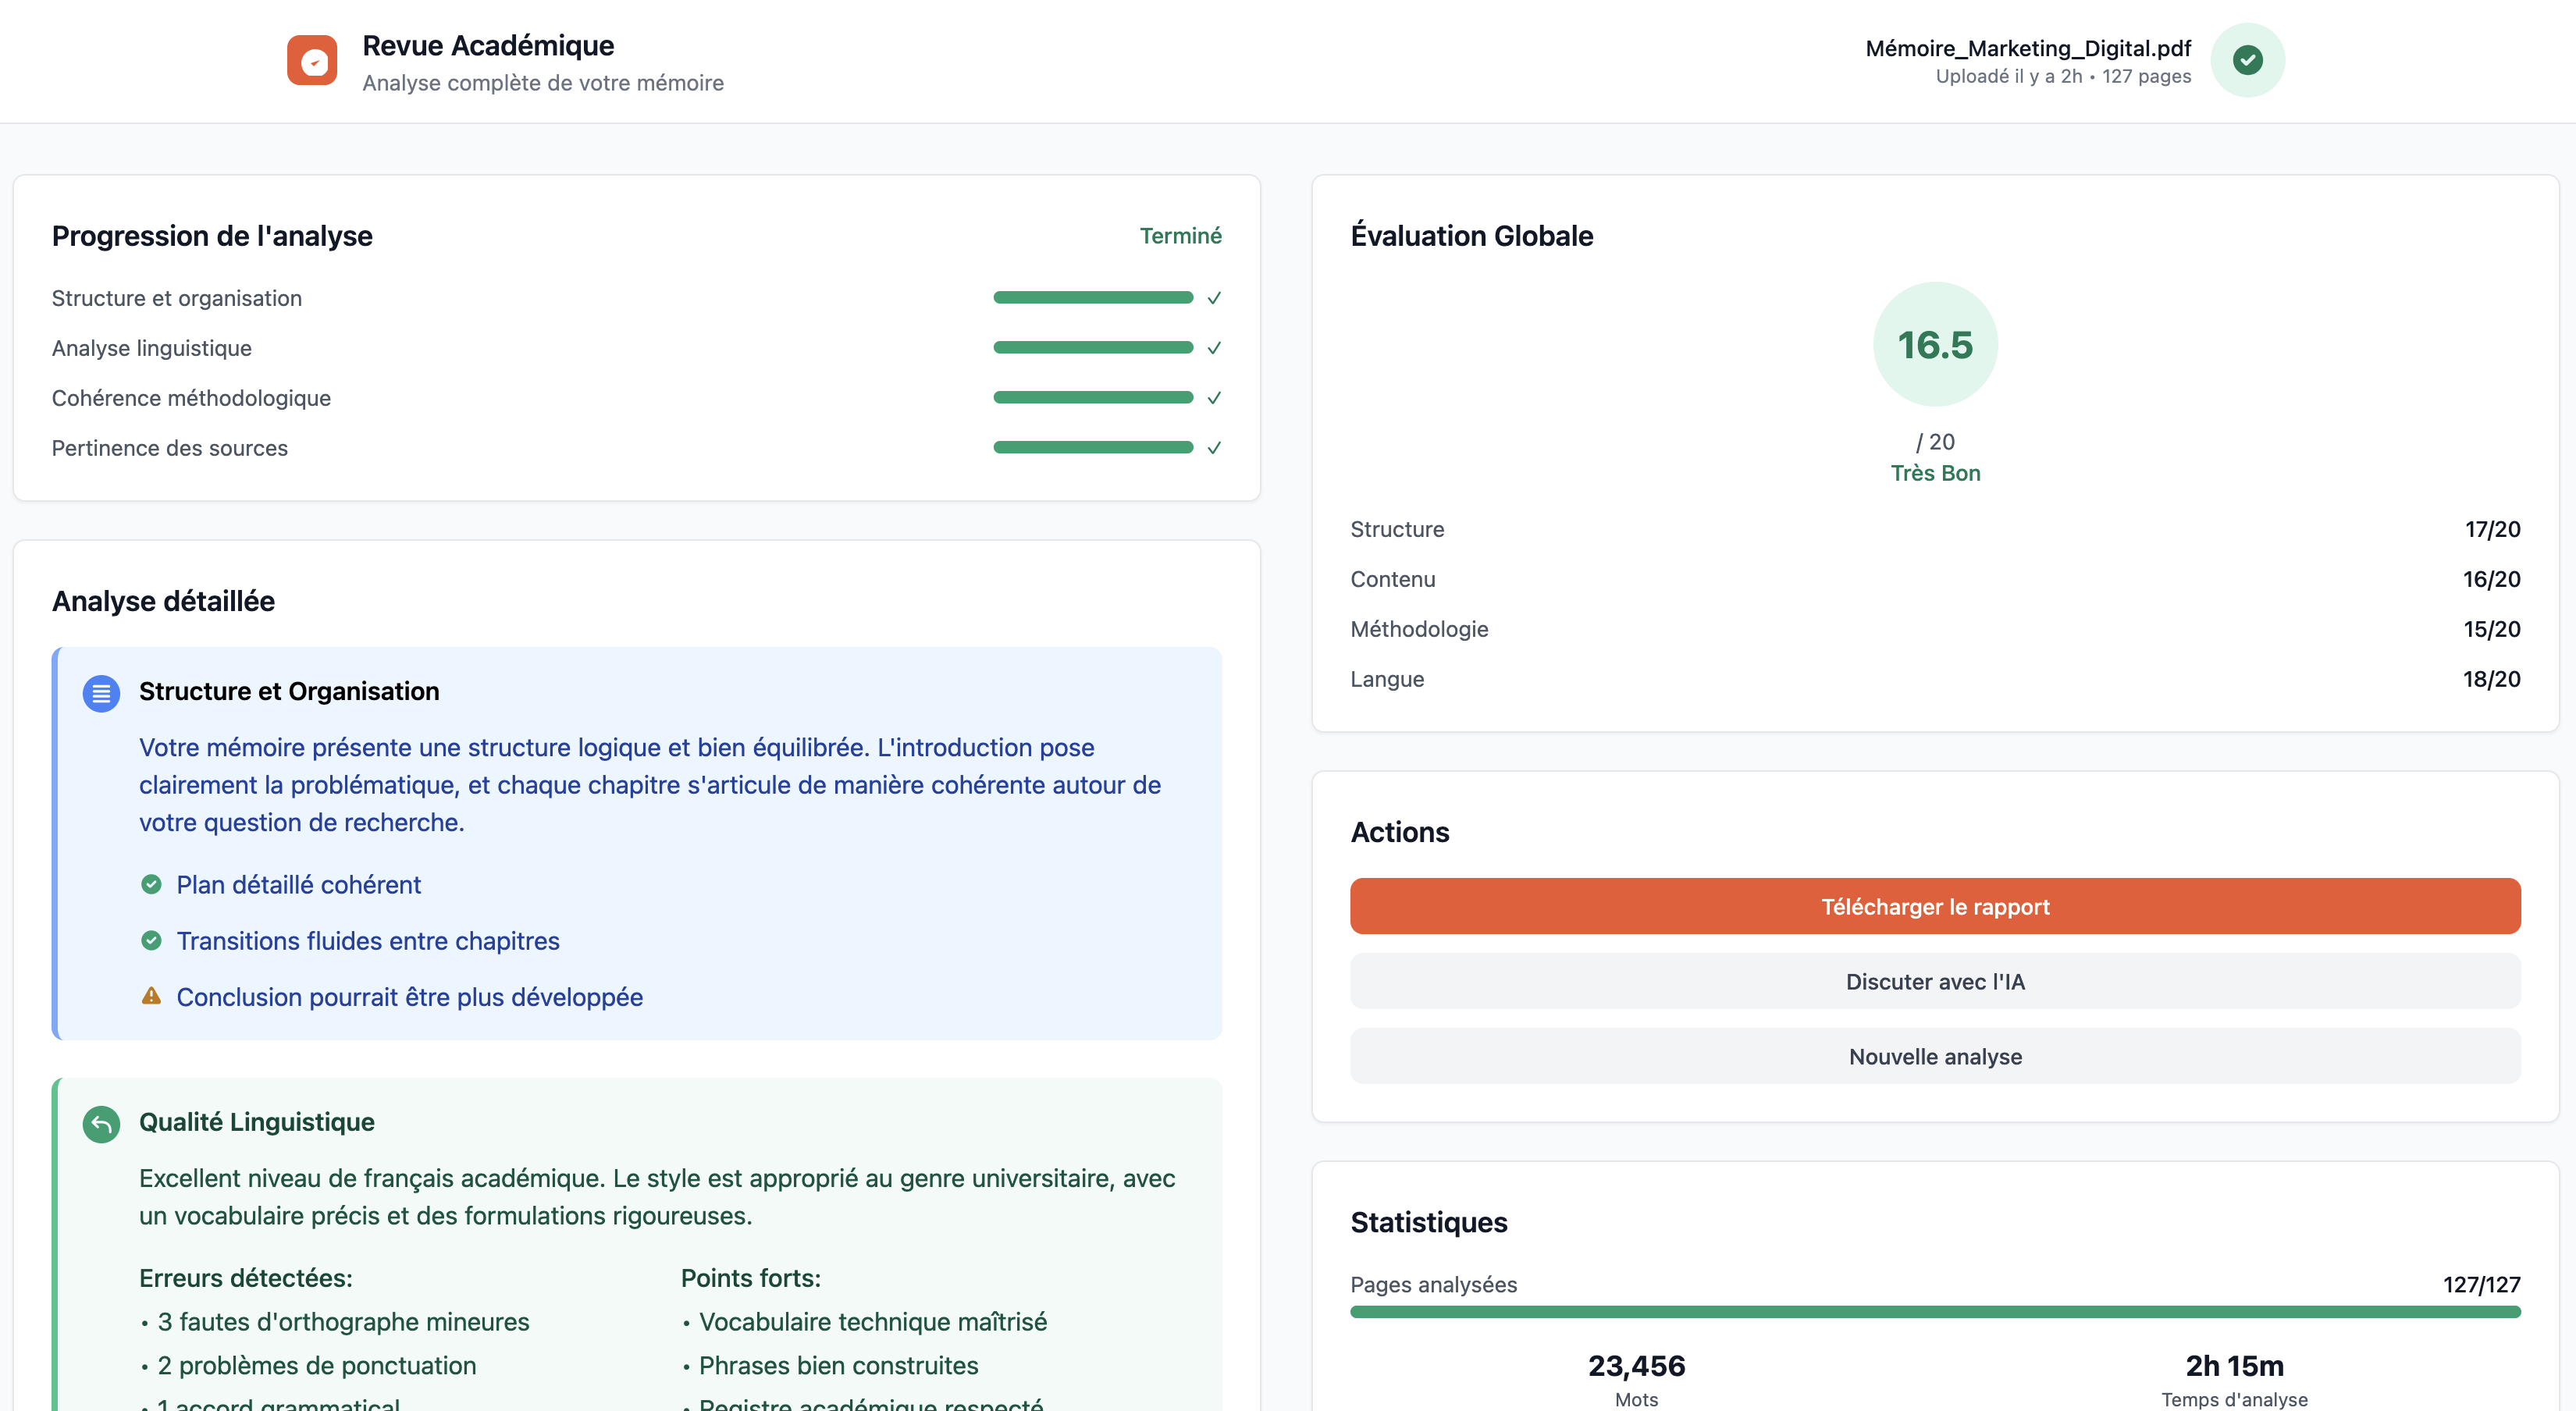Click the green arrow icon beside Qualité Linguistique
Screen dimensions: 2576x1411
point(101,1124)
